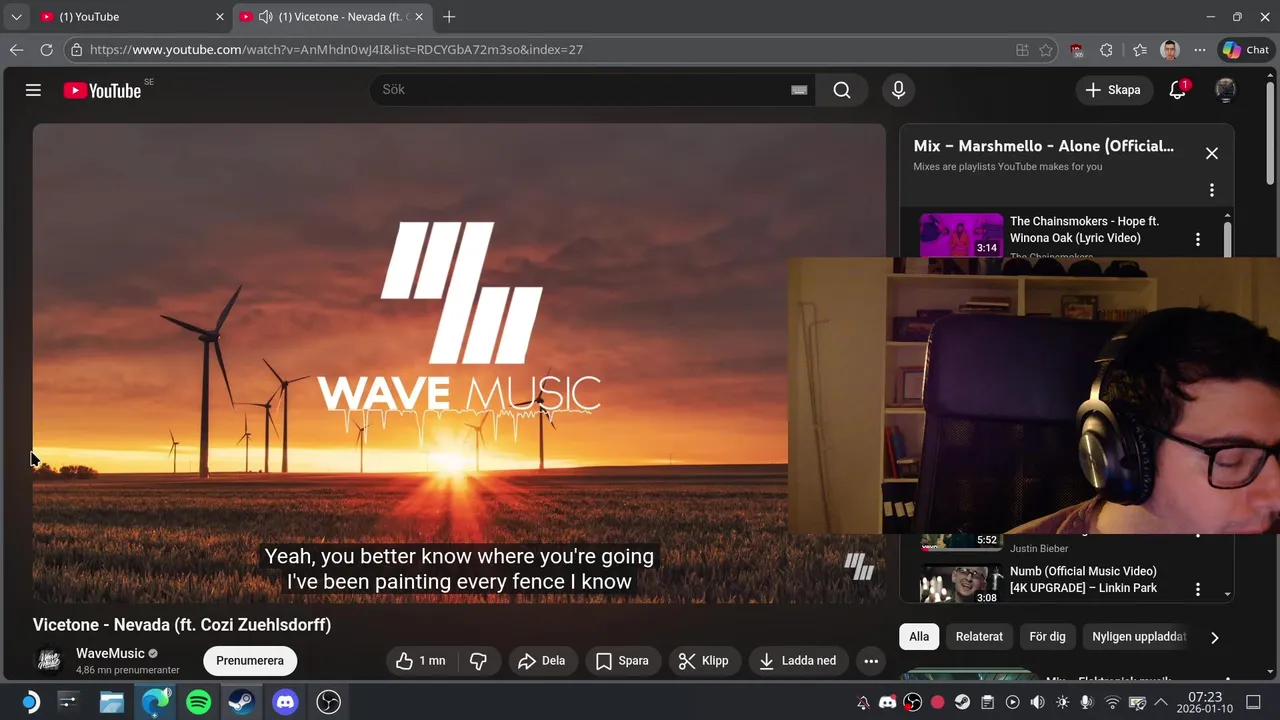The width and height of the screenshot is (1280, 720).
Task: Like the video with thumbs up
Action: 420,661
